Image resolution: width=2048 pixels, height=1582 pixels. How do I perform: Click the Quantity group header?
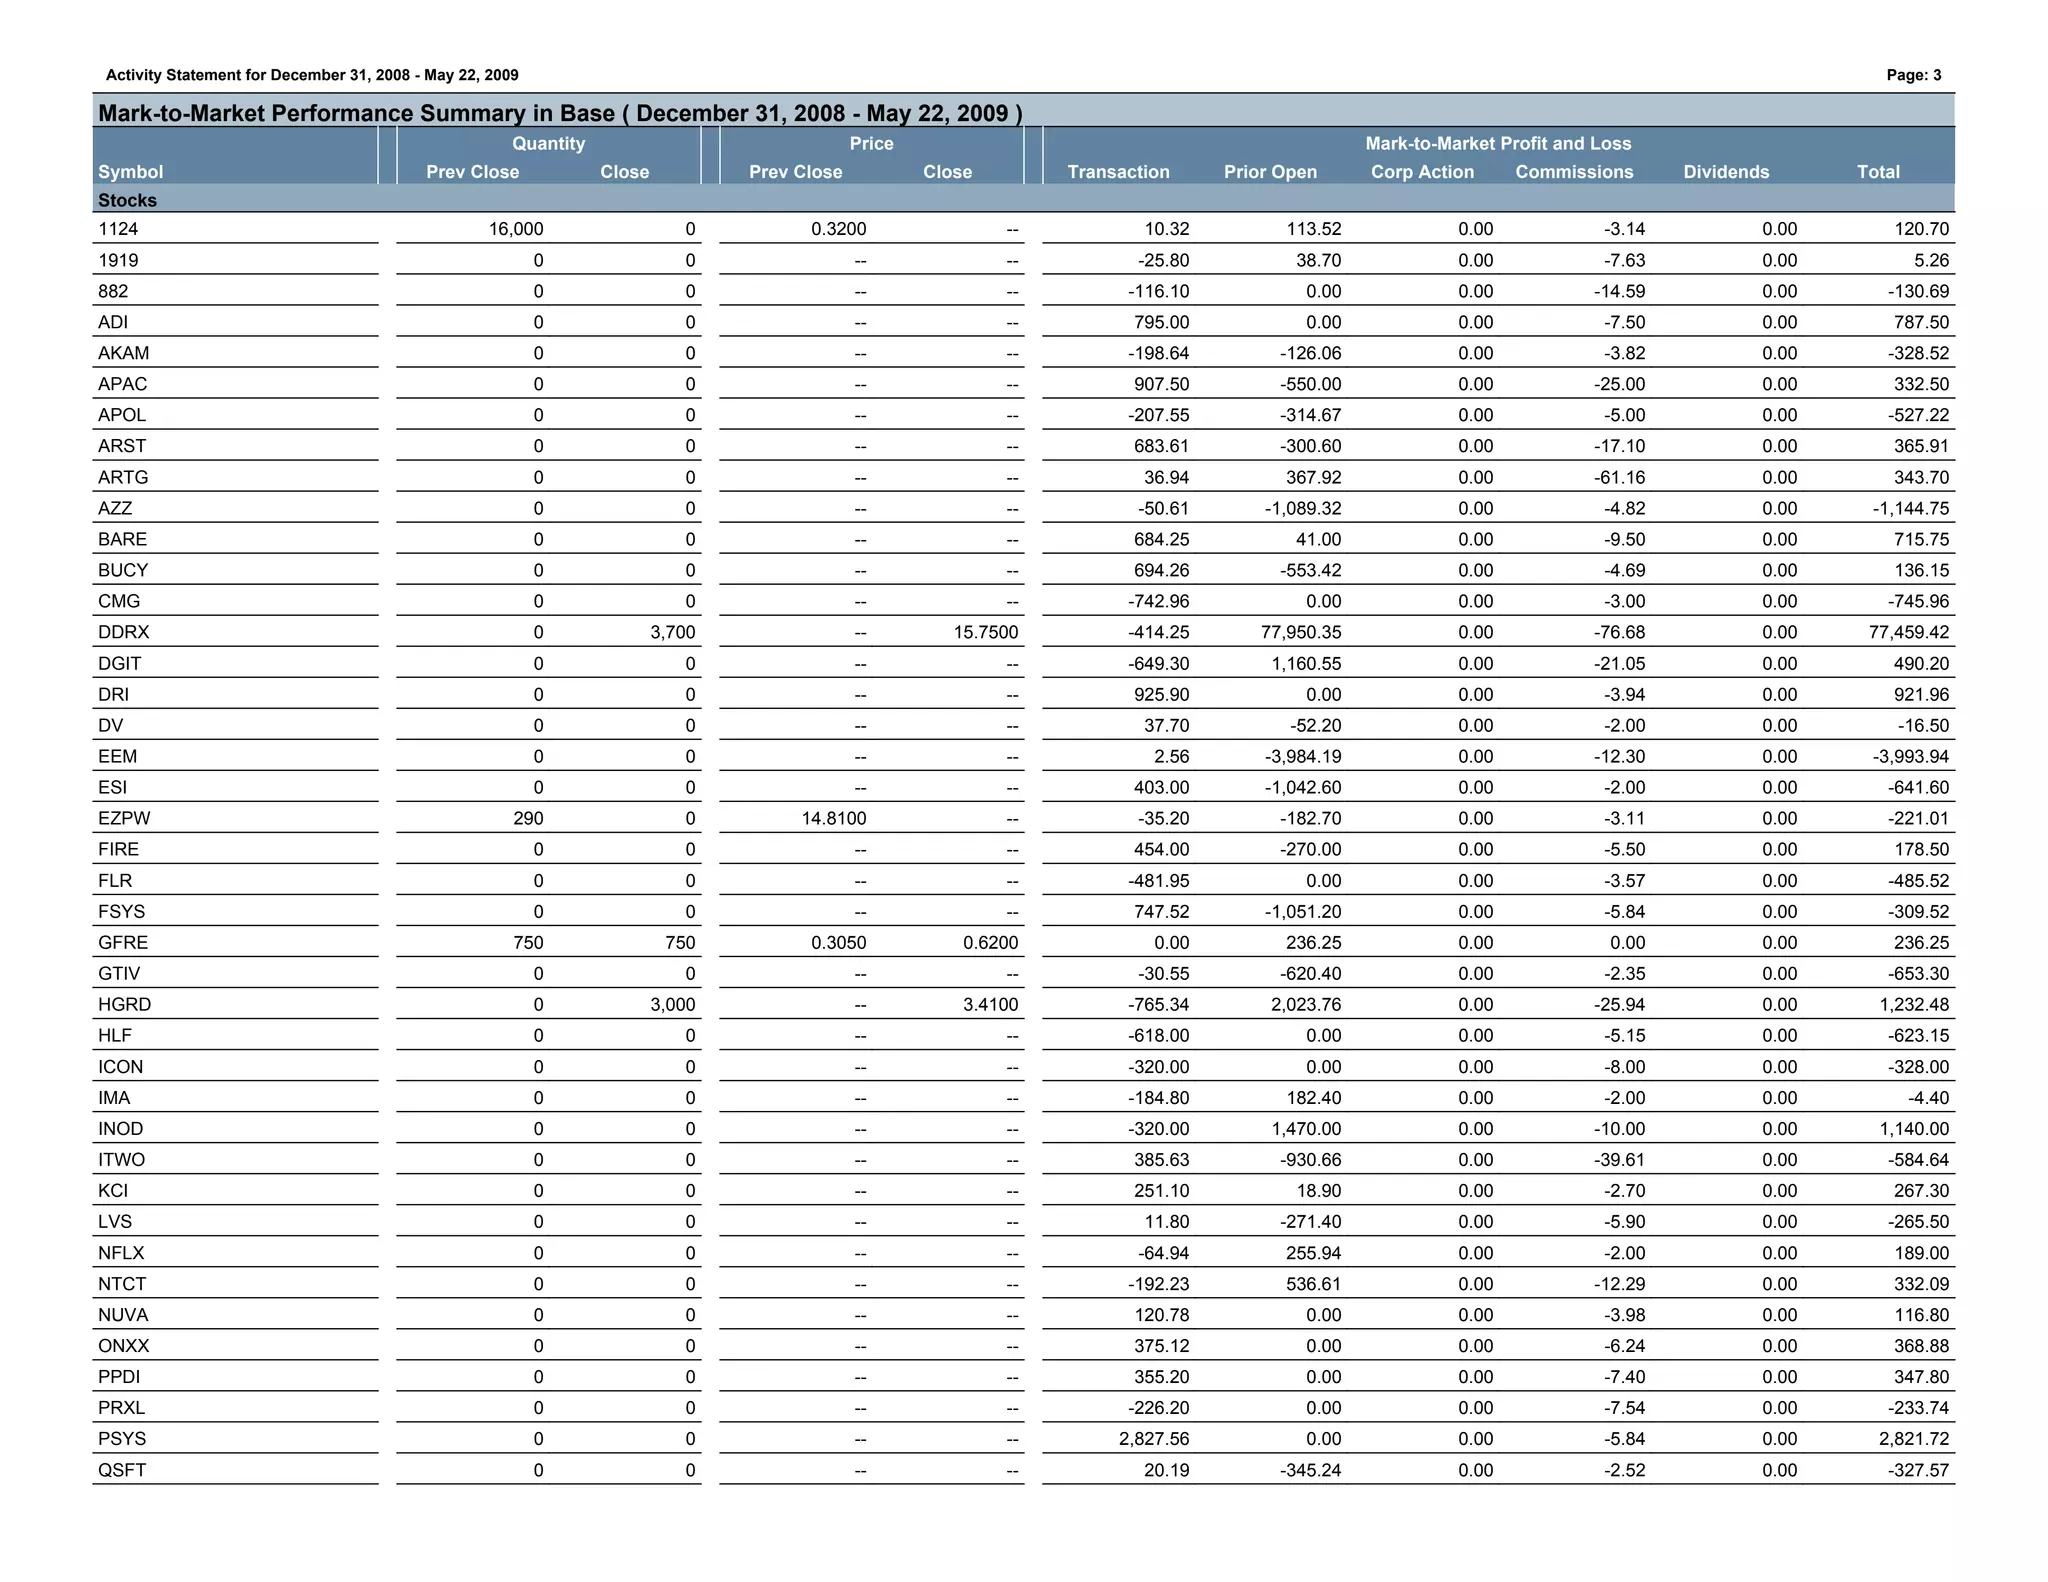[x=548, y=144]
